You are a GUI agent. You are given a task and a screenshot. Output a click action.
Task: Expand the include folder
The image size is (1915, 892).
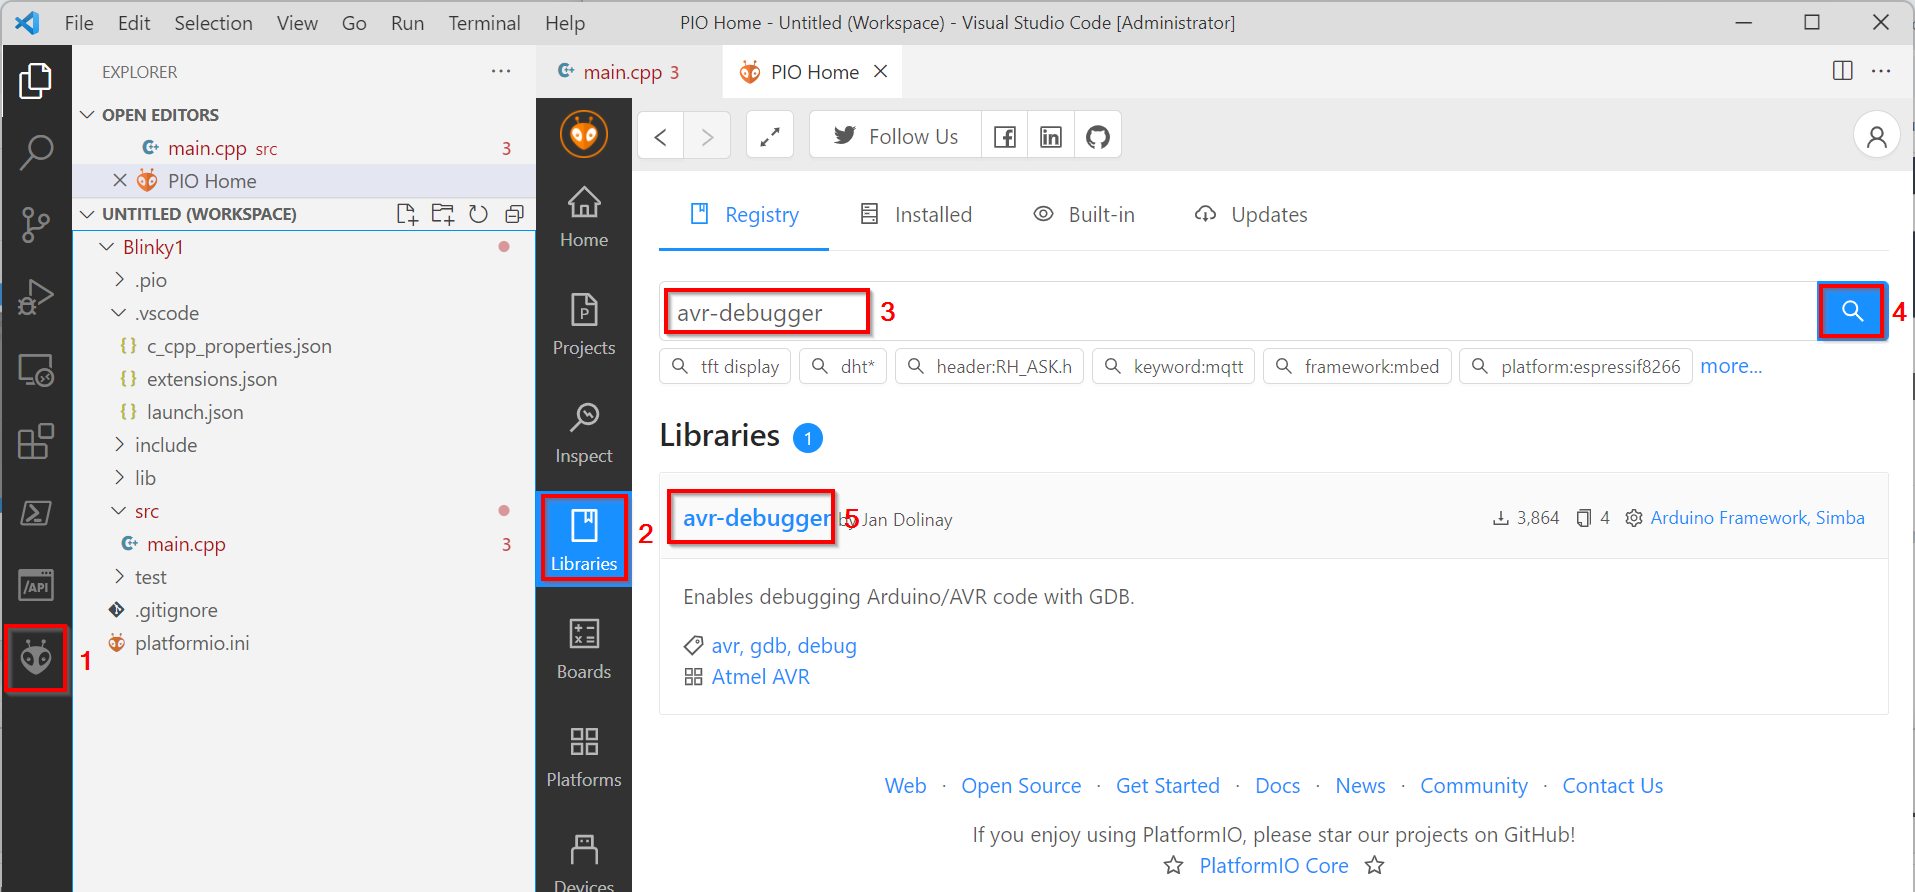click(x=119, y=445)
